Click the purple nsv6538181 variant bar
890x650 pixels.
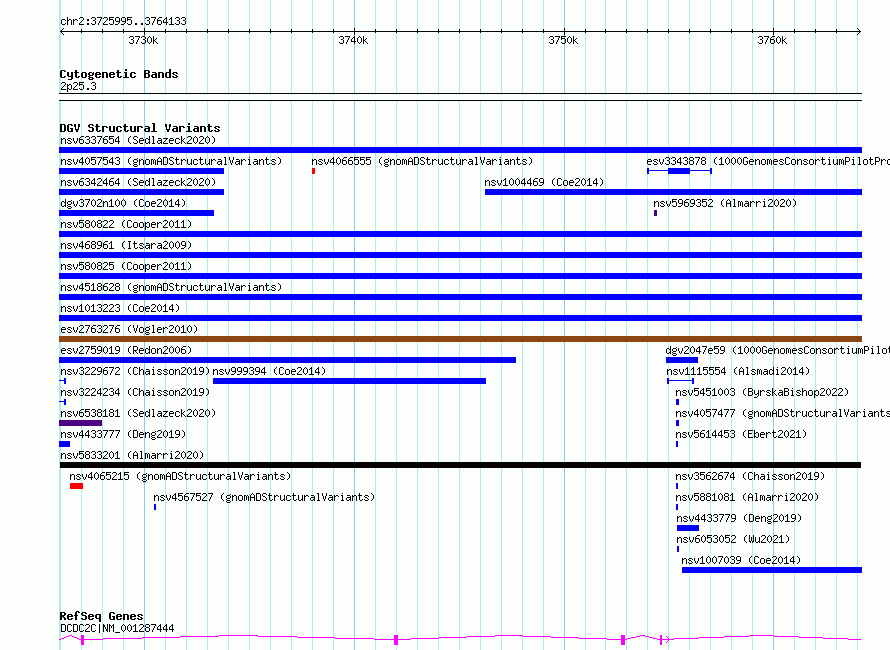pyautogui.click(x=81, y=423)
